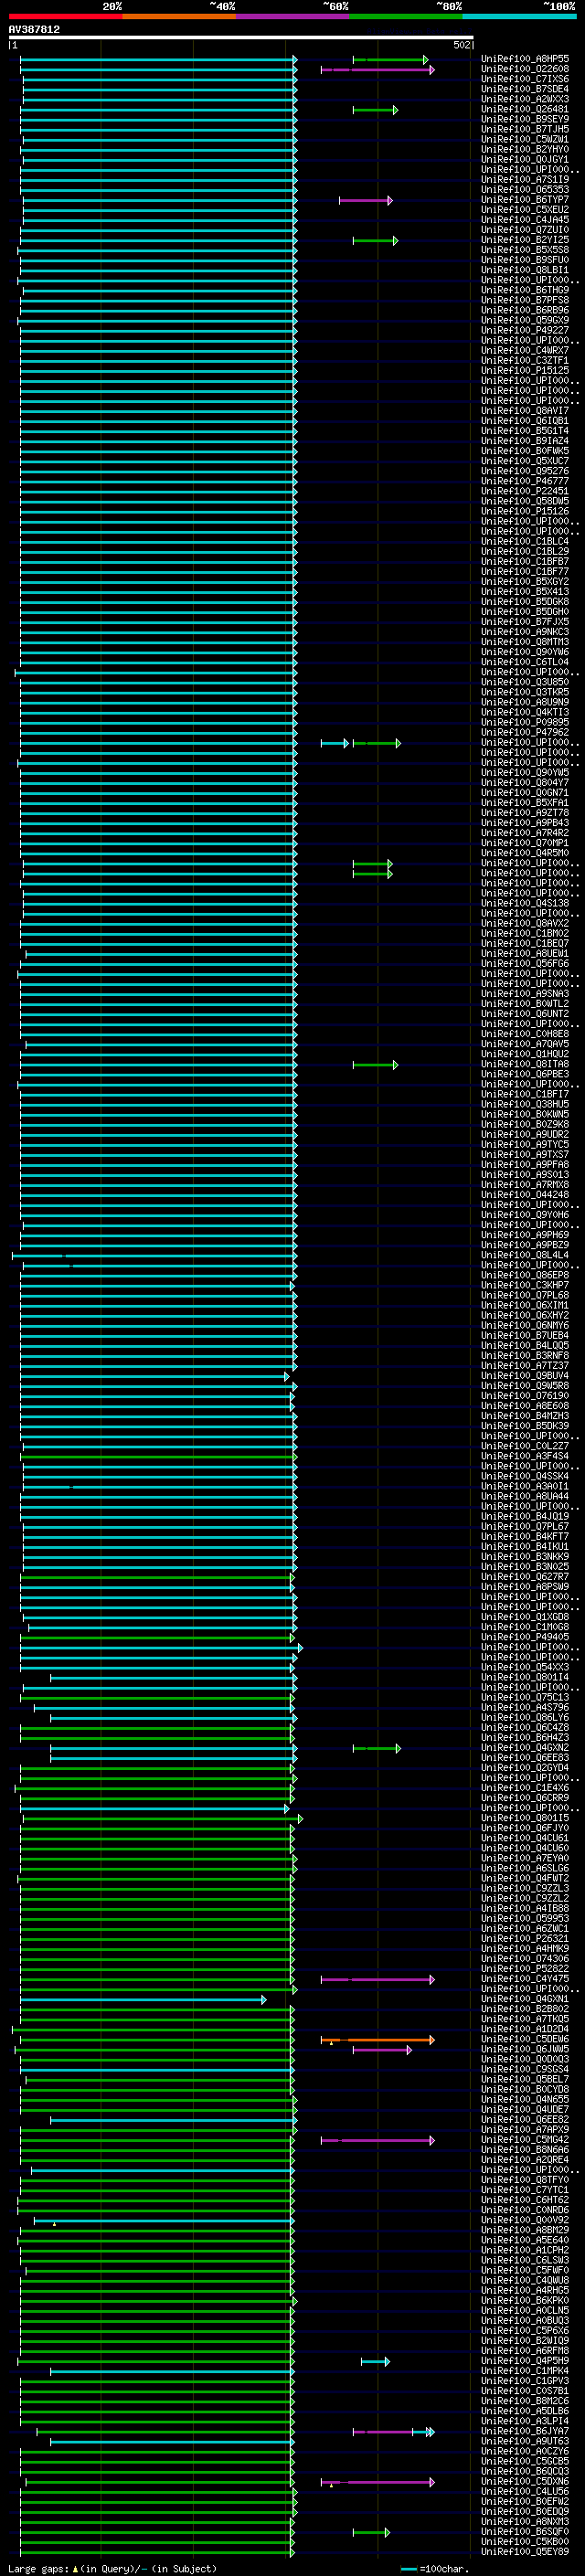Click the query end position 502

tap(461, 45)
